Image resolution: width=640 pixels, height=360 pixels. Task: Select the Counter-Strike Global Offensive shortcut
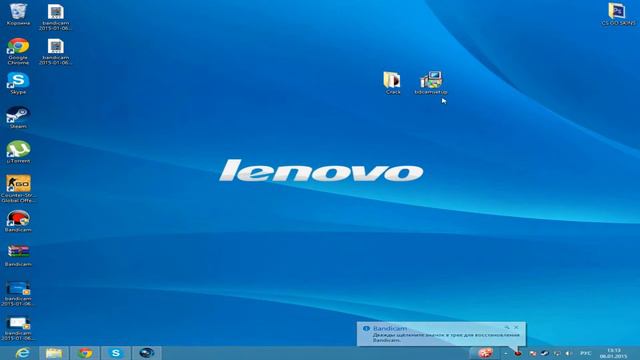(x=18, y=189)
